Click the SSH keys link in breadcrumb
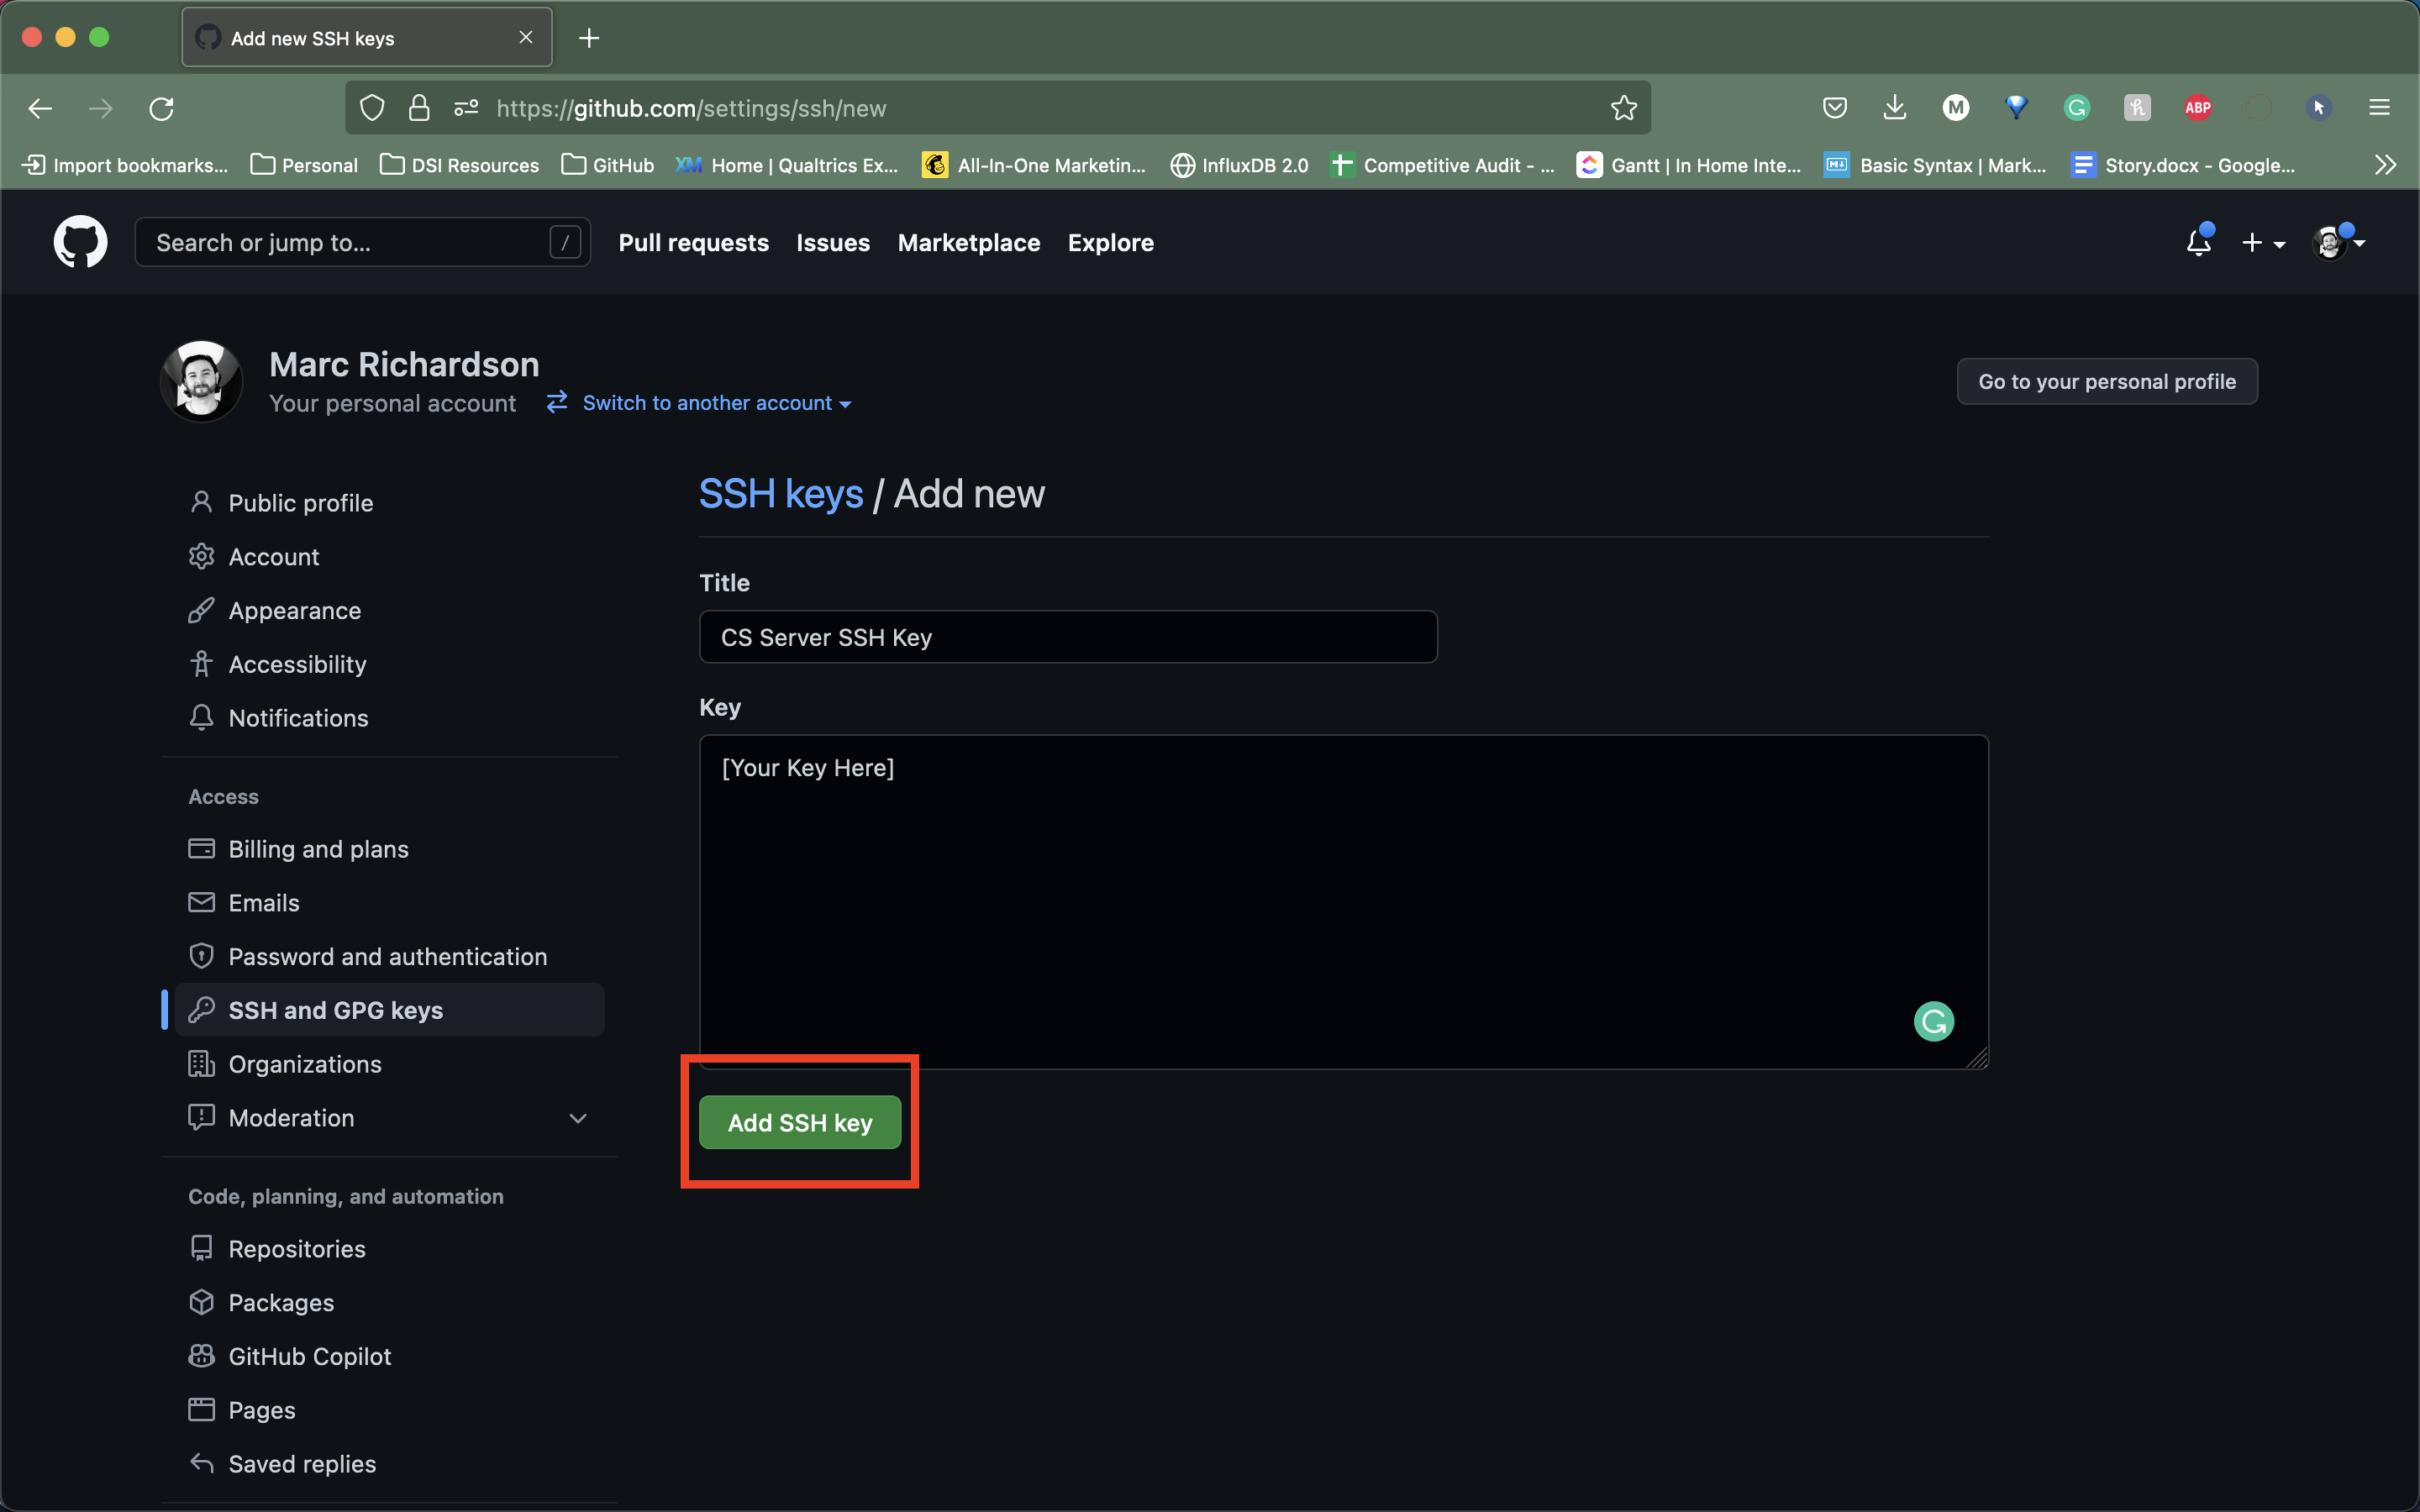 coord(781,493)
